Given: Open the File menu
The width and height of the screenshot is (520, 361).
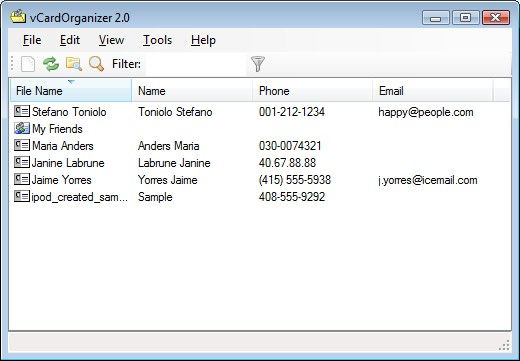Looking at the screenshot, I should click(x=32, y=40).
